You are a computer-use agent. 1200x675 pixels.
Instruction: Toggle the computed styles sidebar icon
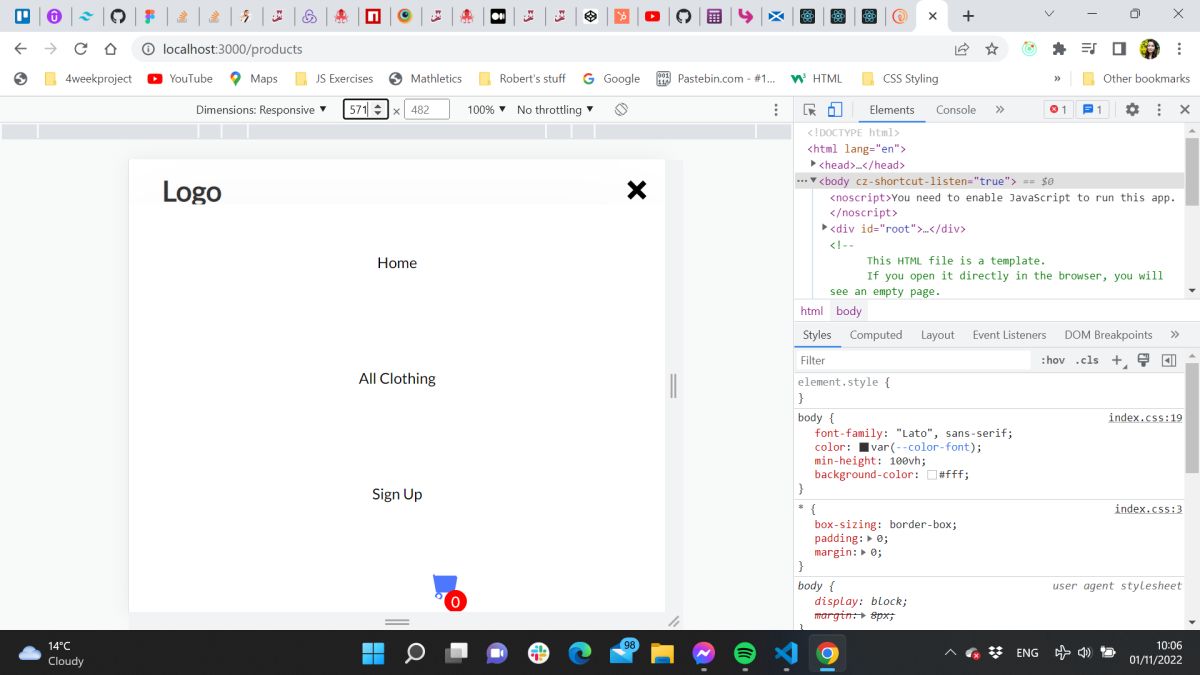click(x=1168, y=360)
